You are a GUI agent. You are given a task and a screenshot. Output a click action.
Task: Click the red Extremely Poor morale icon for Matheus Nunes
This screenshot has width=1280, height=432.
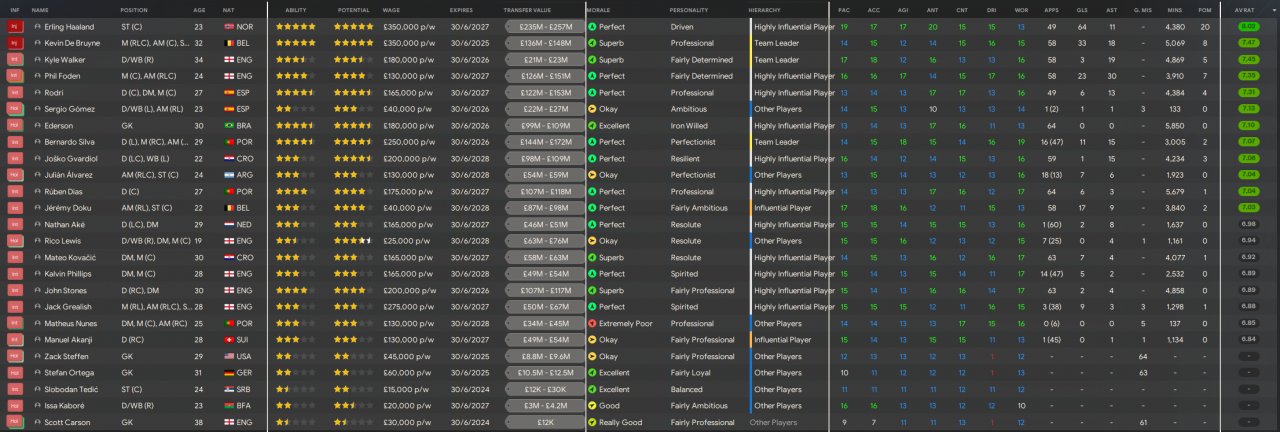[592, 323]
